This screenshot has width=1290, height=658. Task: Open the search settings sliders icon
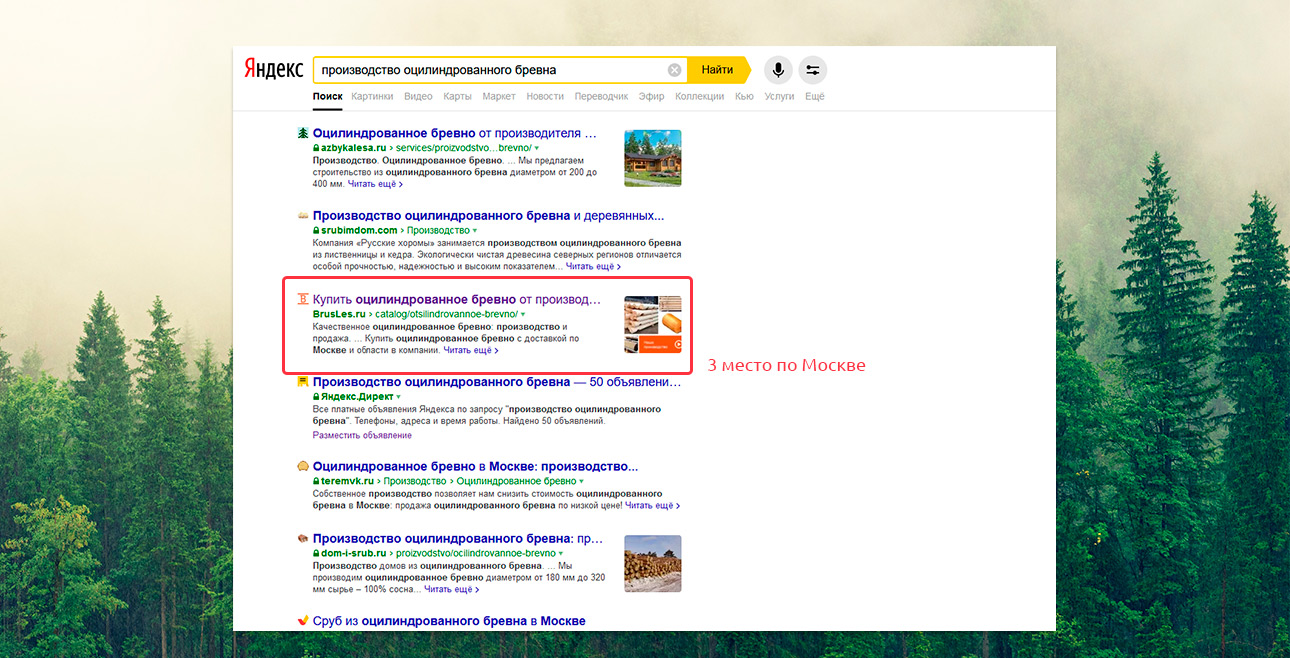pyautogui.click(x=812, y=70)
